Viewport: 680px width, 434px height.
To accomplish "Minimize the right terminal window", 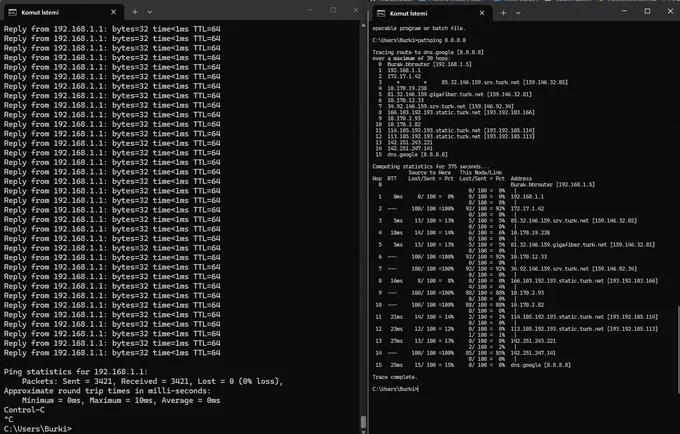I will coord(624,11).
